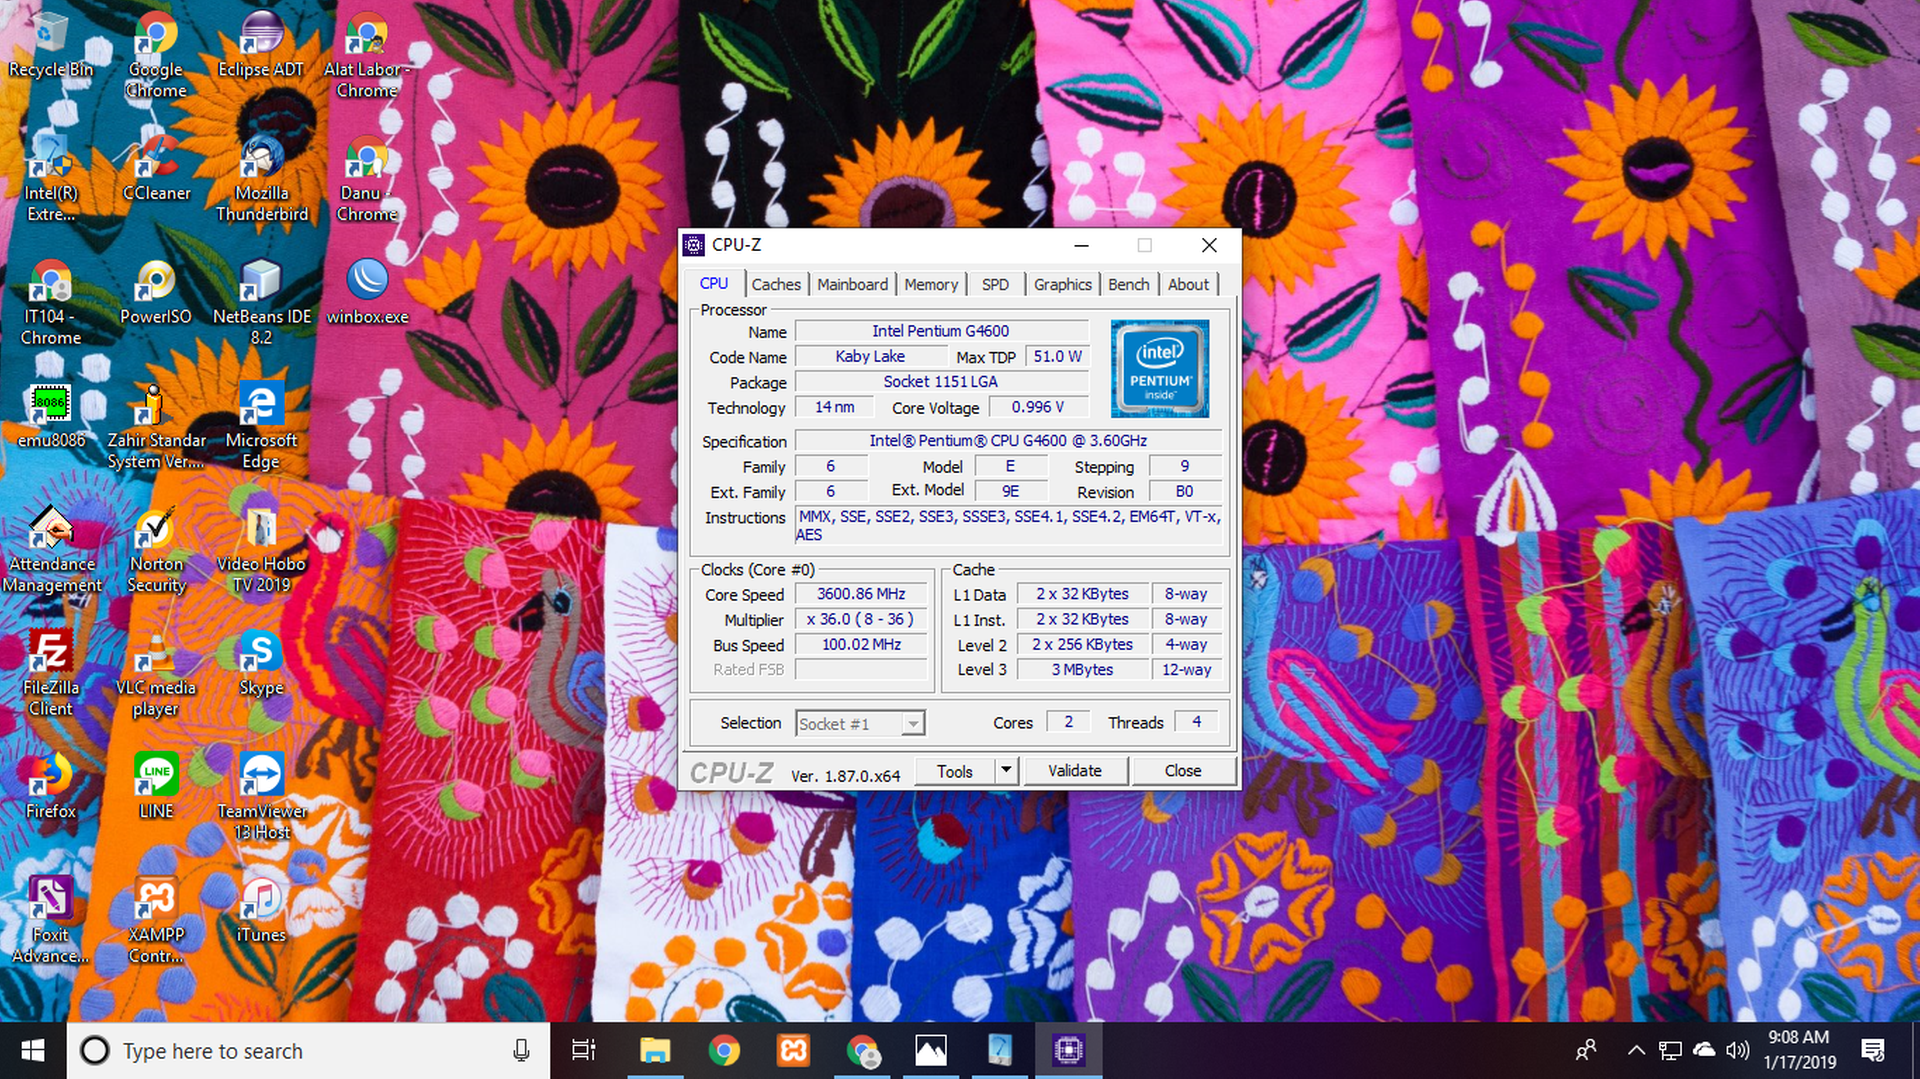1920x1079 pixels.
Task: Click the Intel Pentium inside logo
Action: pos(1160,368)
